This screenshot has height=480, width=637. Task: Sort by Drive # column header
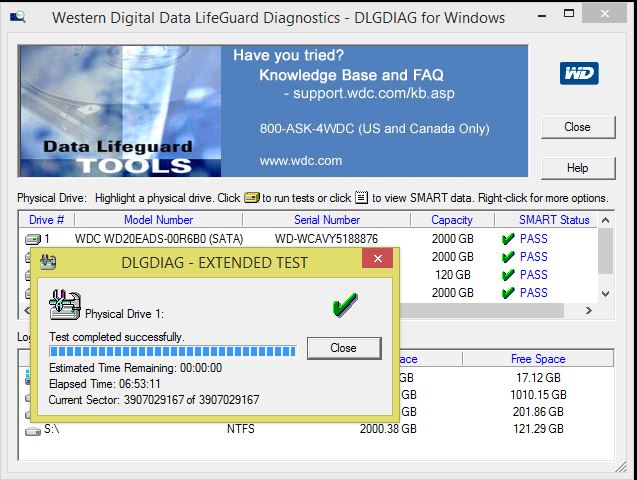pyautogui.click(x=46, y=220)
